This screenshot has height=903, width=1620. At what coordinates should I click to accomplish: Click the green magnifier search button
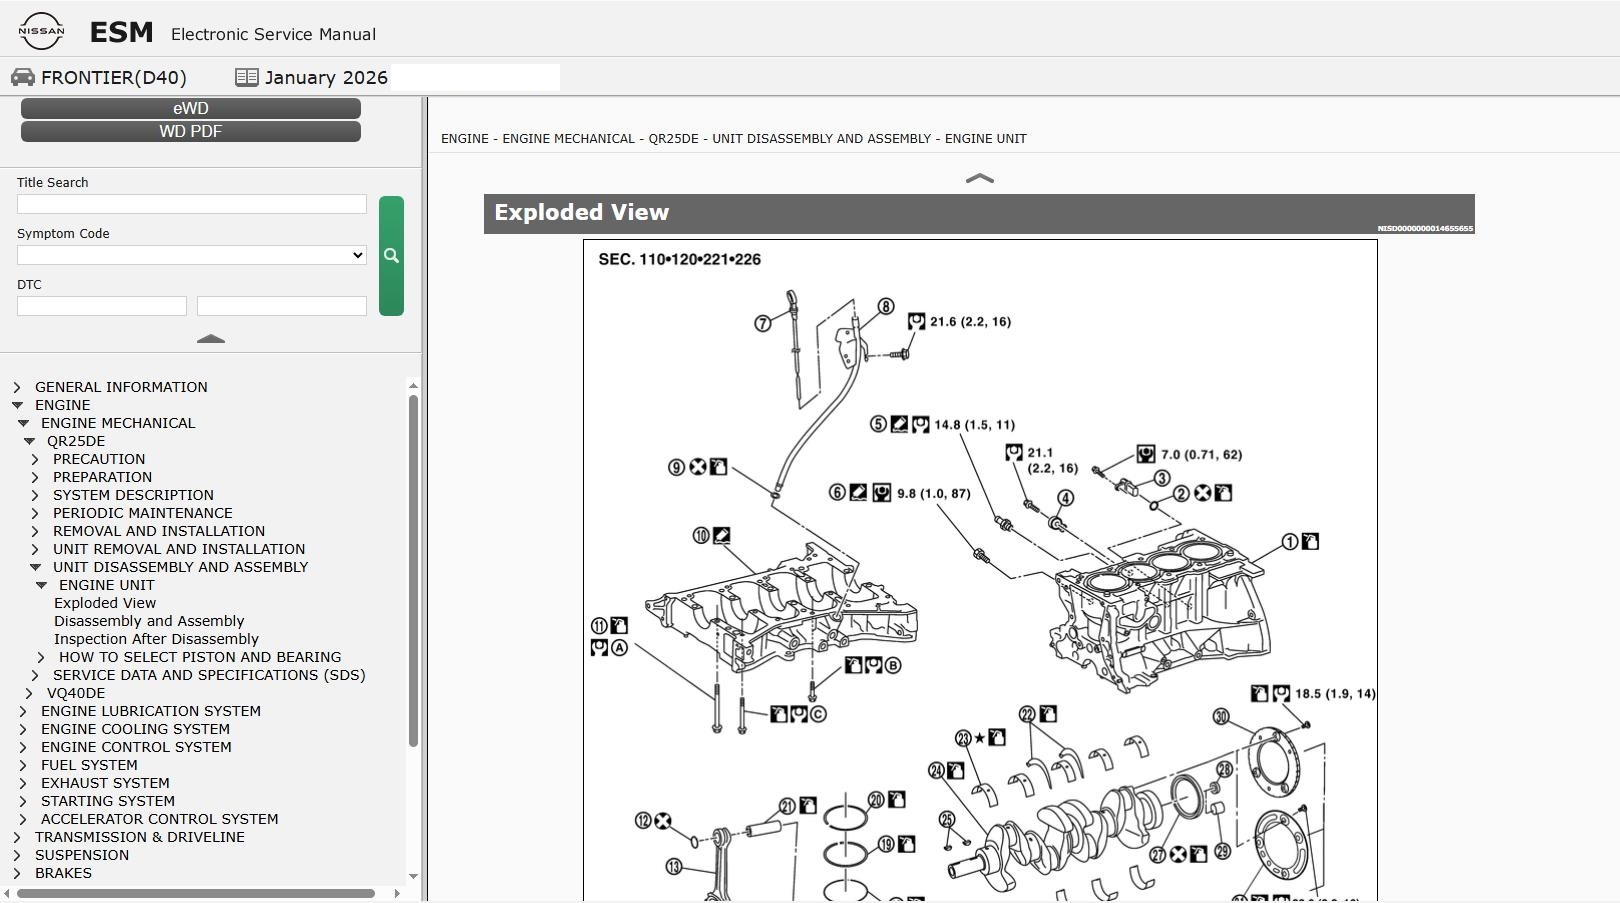coord(391,256)
